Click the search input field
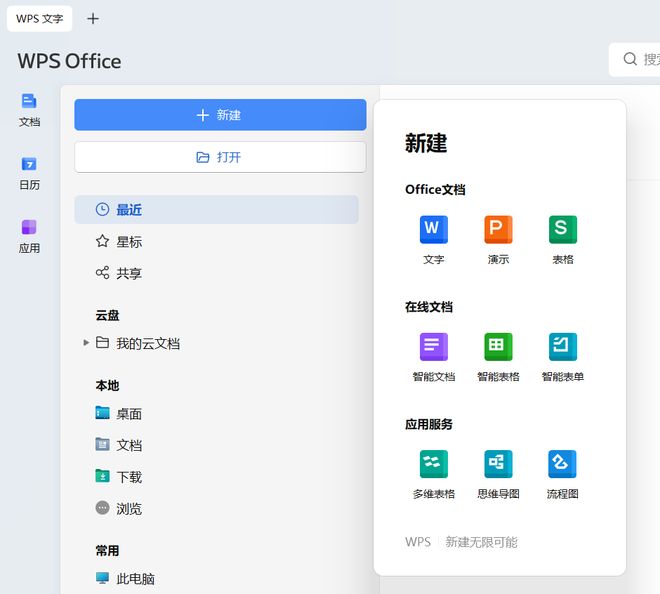 click(x=634, y=59)
